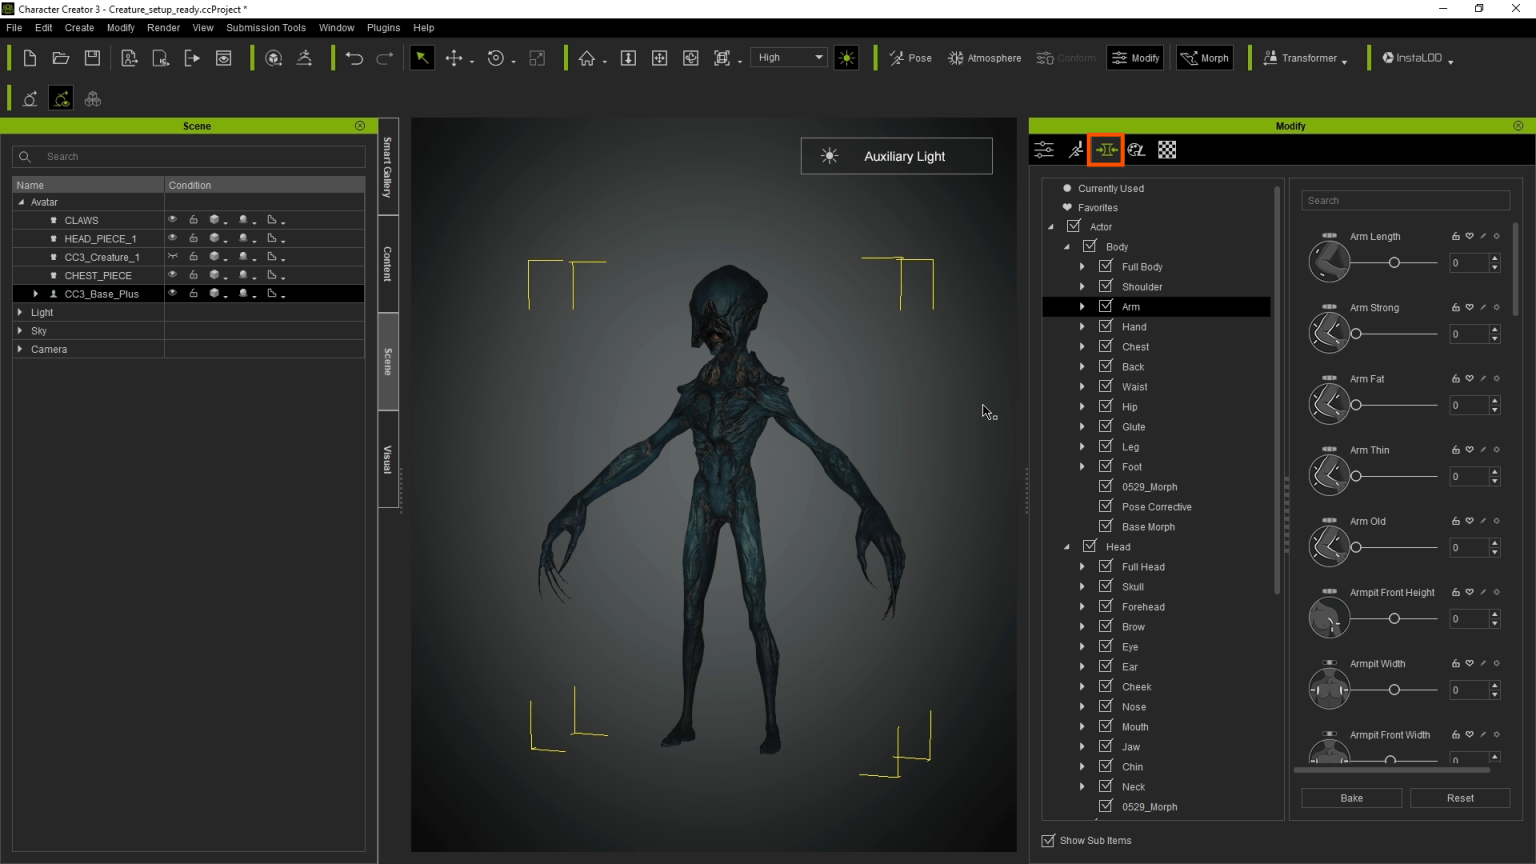Open the Plugins menu

383,28
